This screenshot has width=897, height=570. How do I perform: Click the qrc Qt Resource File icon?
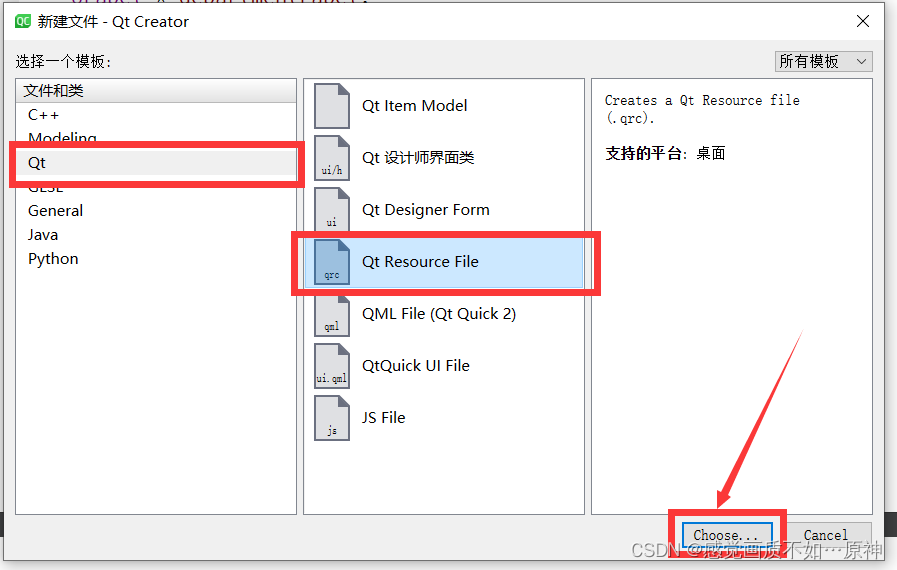[x=332, y=262]
